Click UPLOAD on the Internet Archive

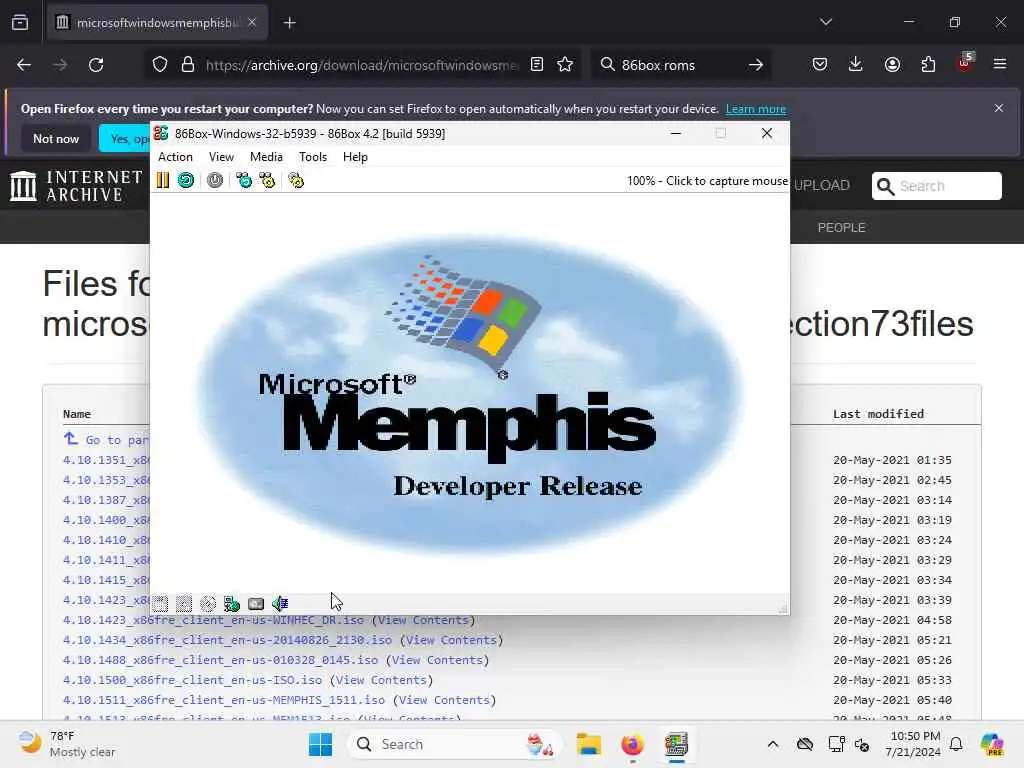[822, 185]
